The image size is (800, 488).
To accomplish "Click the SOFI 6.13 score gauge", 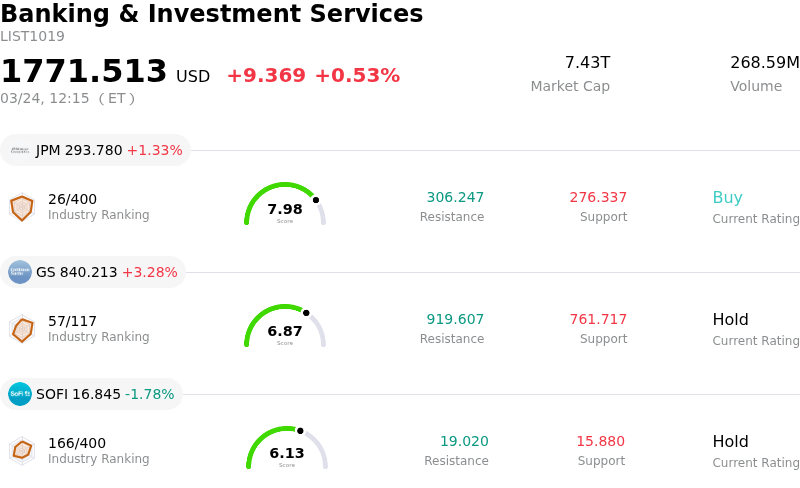I will [x=287, y=449].
